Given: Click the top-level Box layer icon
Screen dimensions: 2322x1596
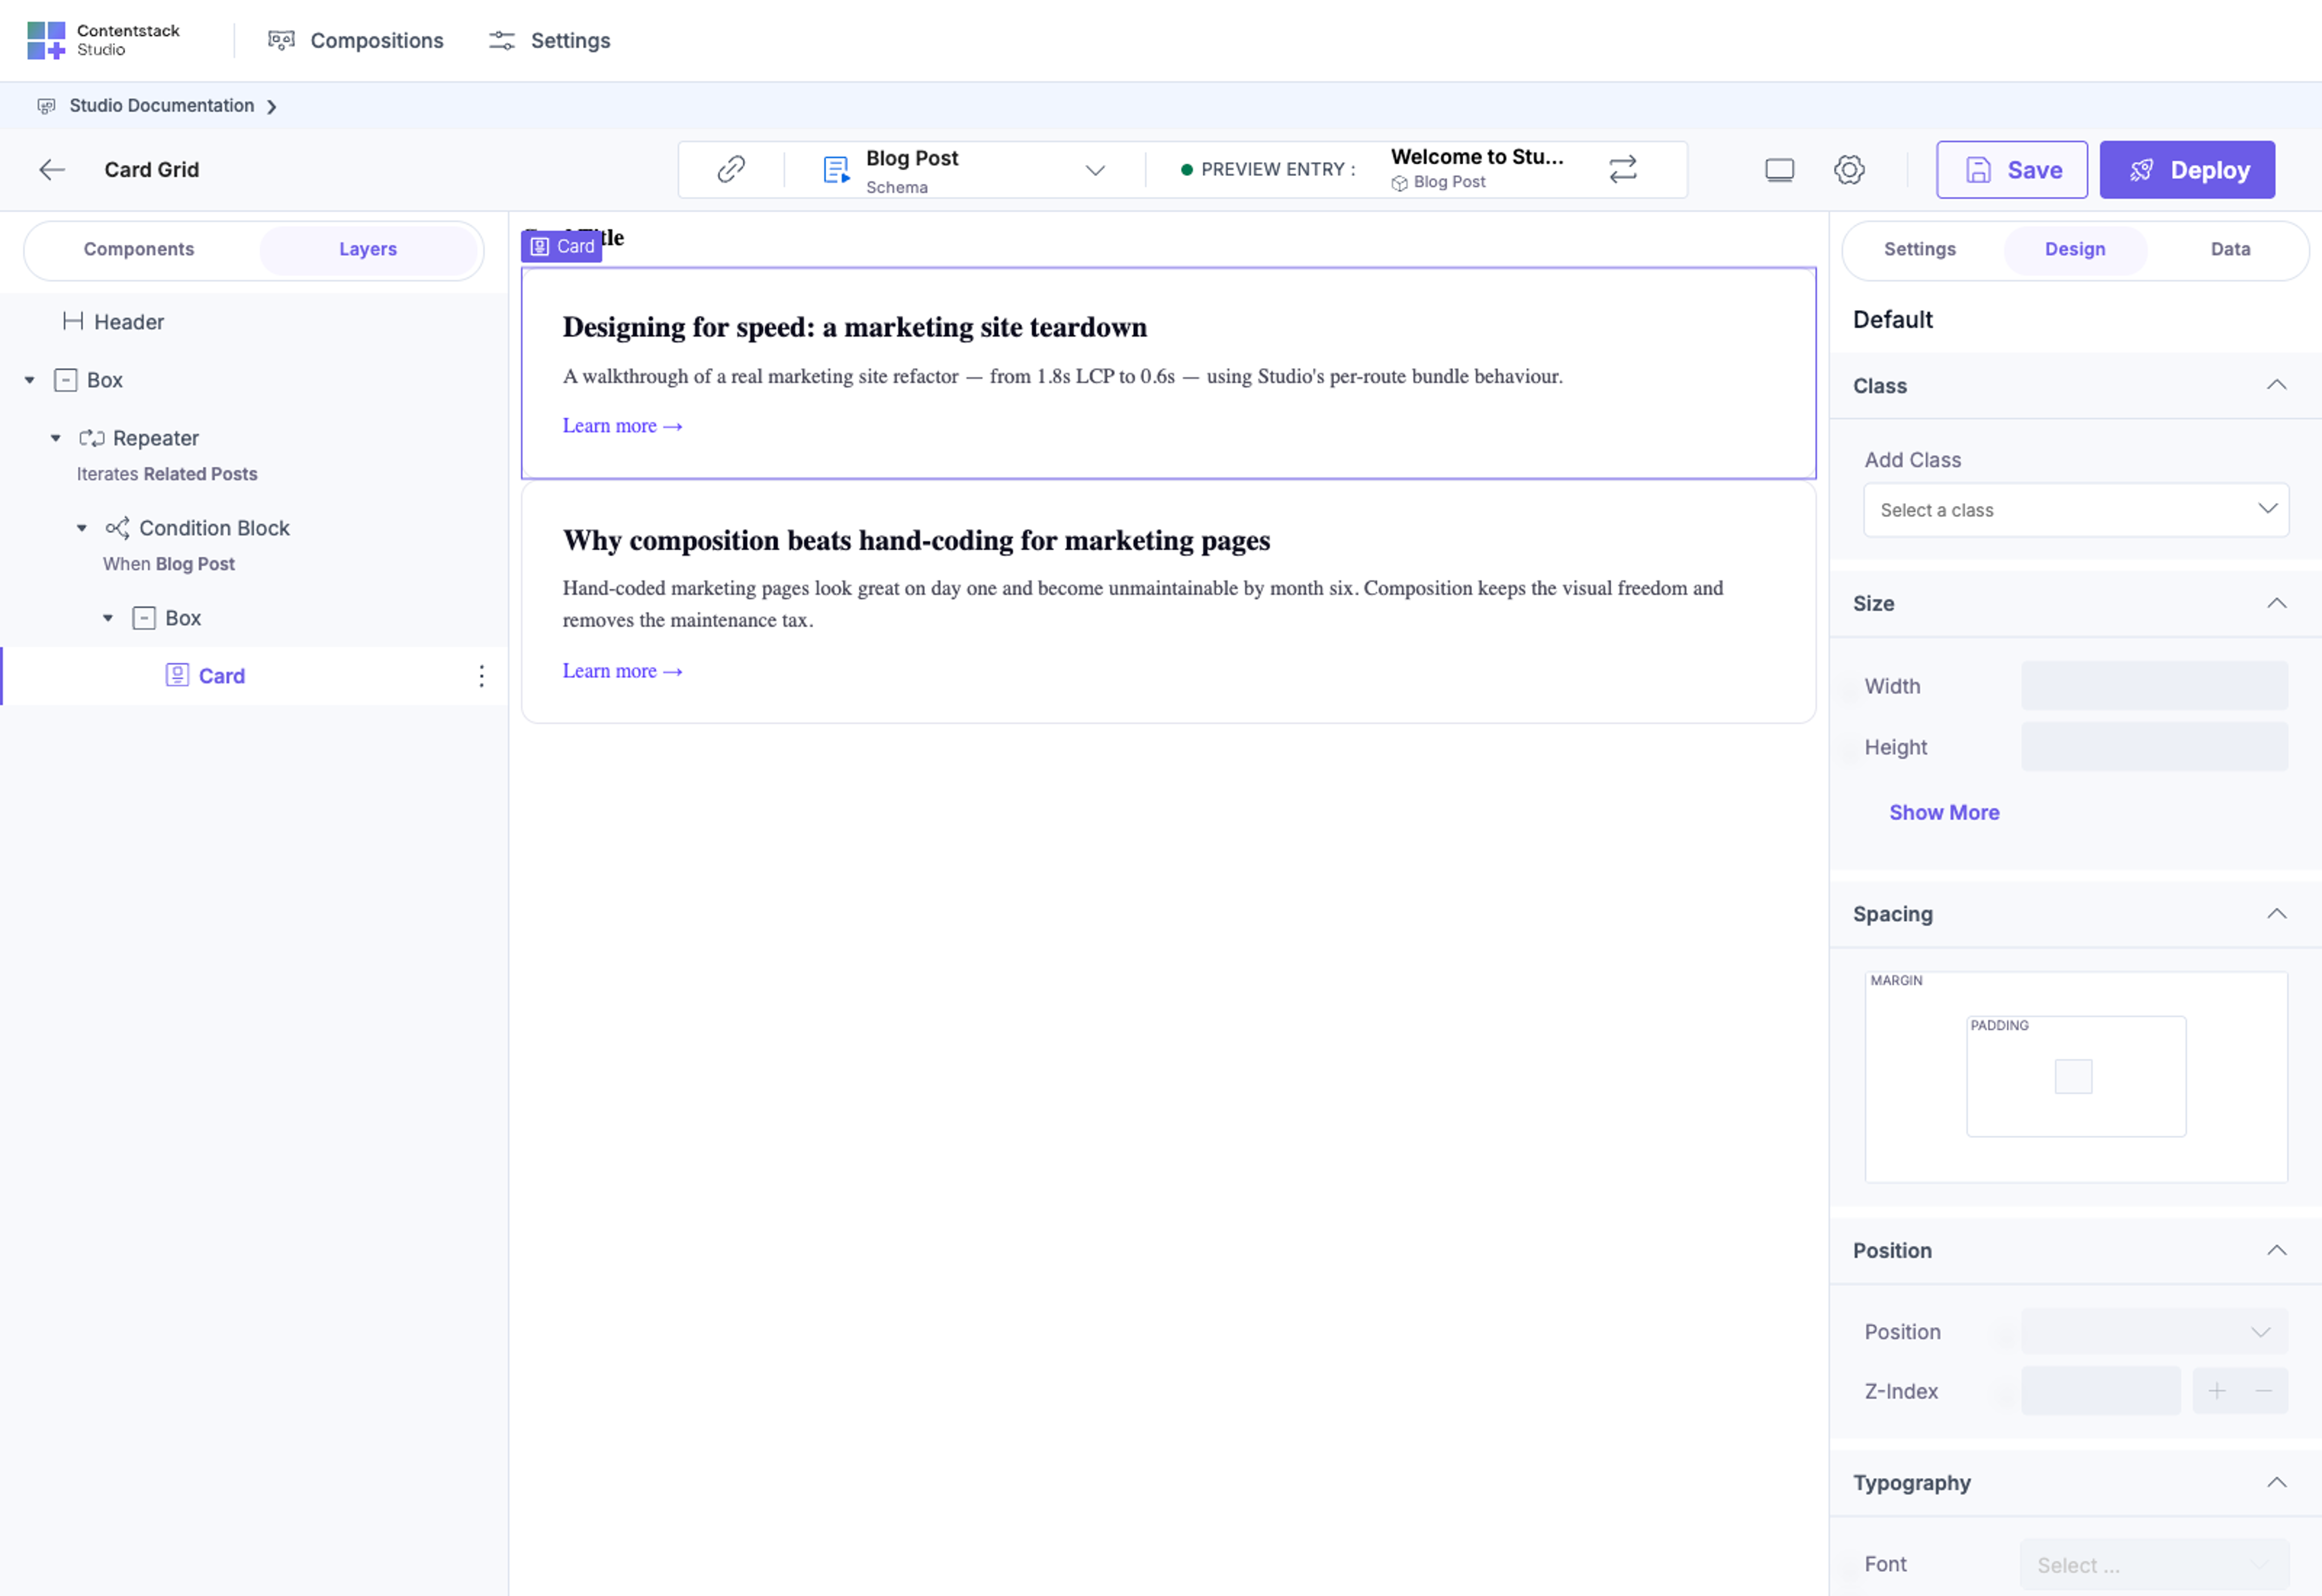Looking at the screenshot, I should [65, 380].
